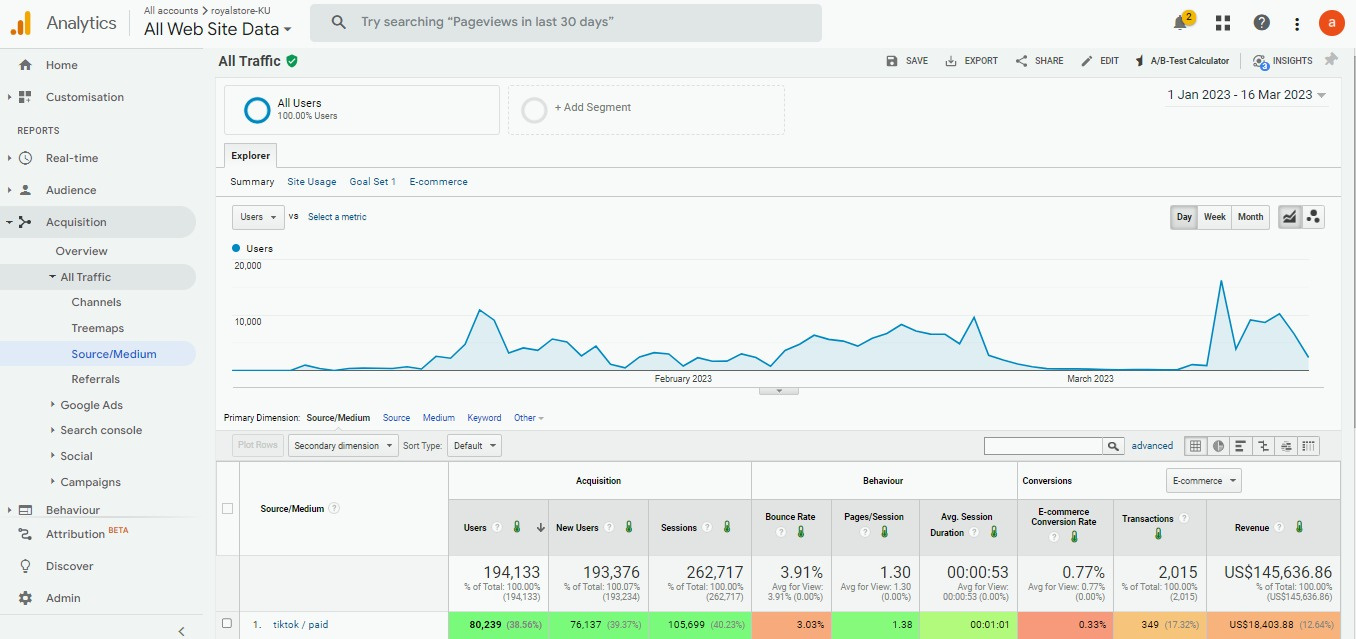
Task: Export the report
Action: point(971,61)
